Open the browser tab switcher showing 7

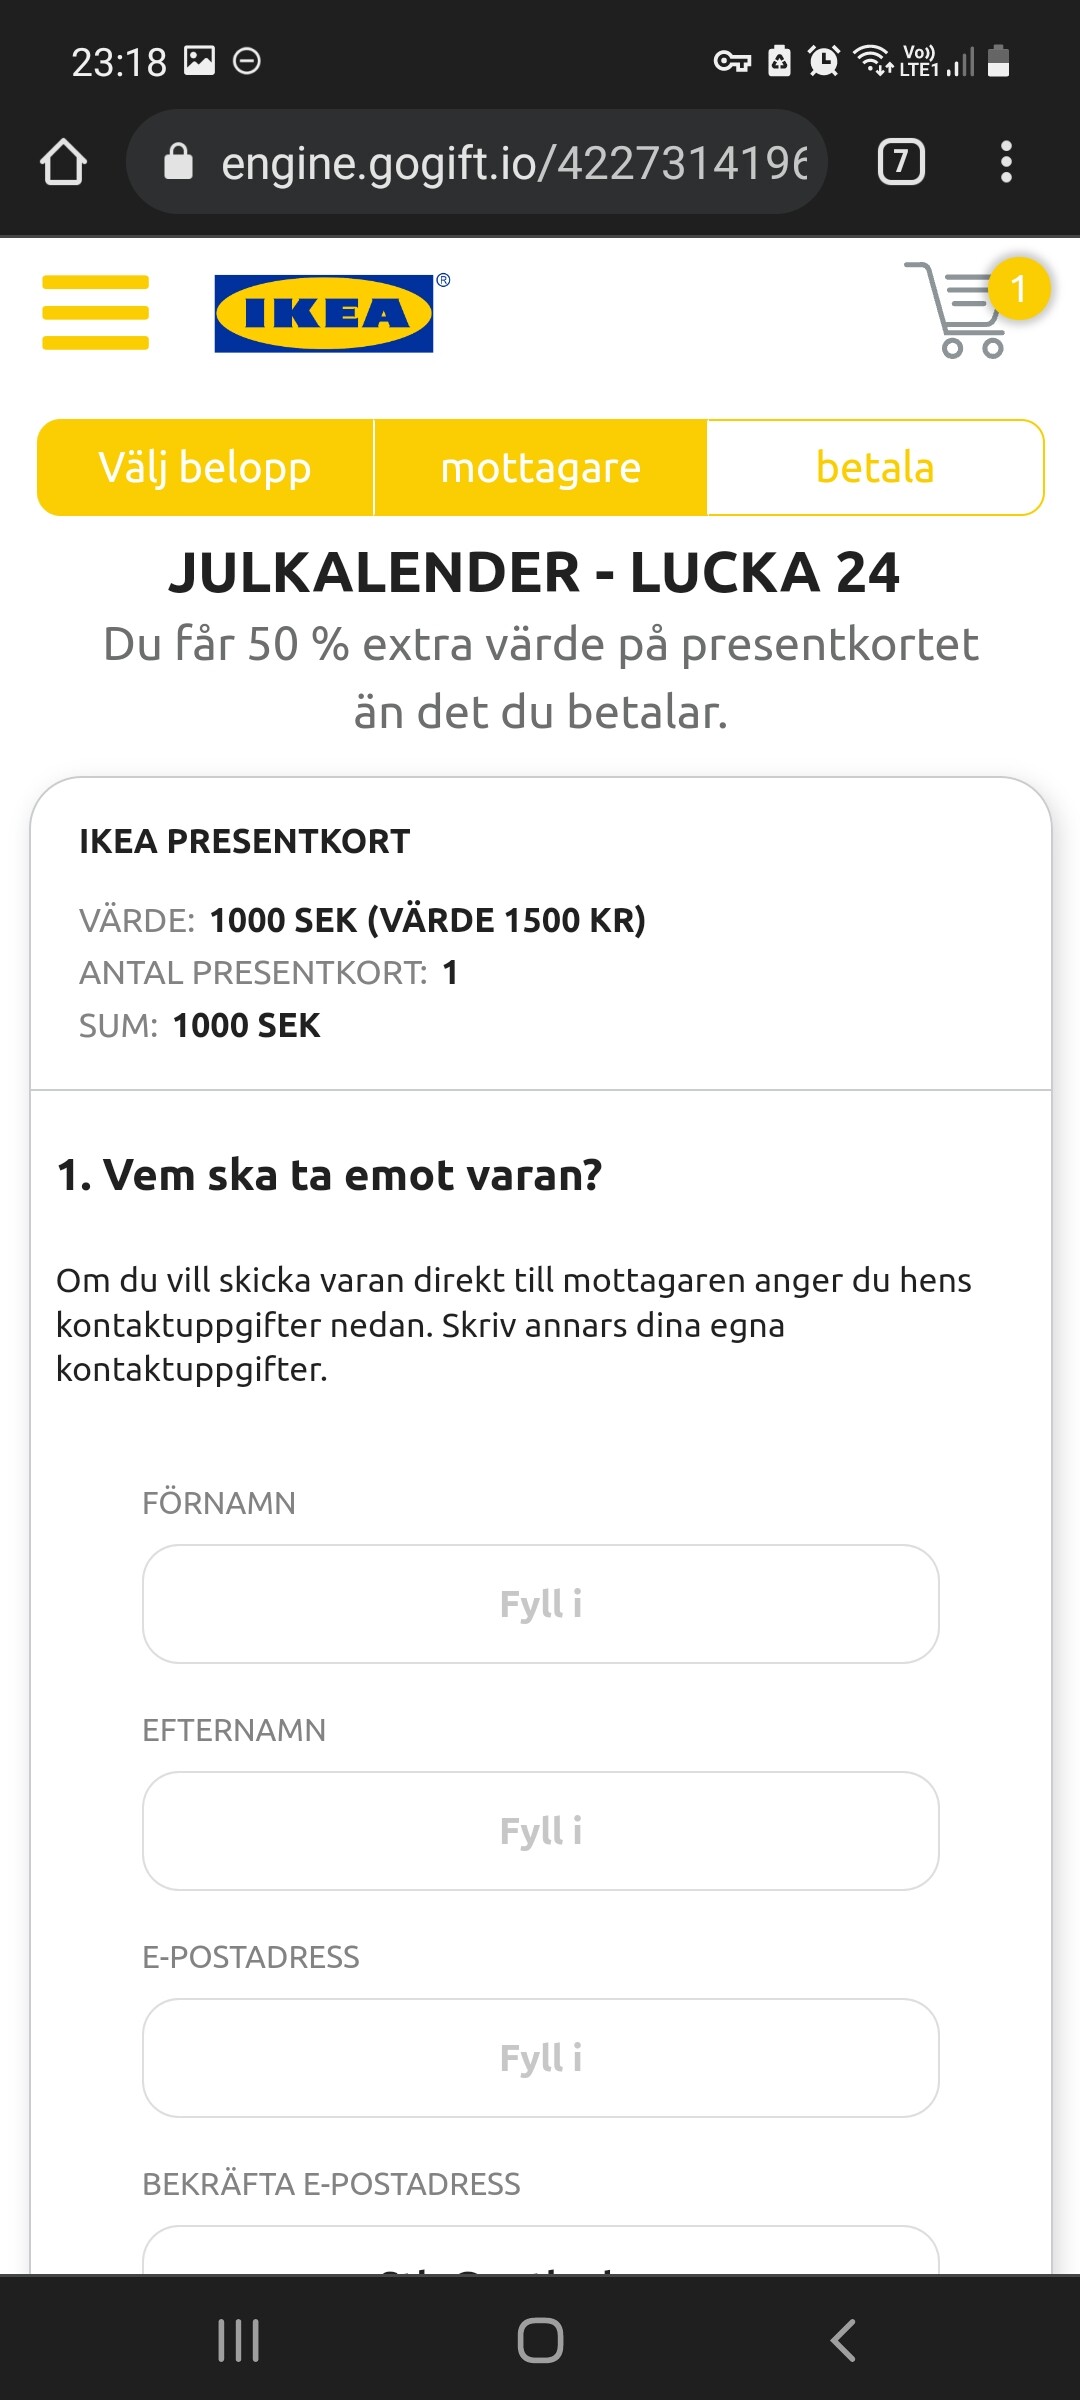click(x=900, y=162)
